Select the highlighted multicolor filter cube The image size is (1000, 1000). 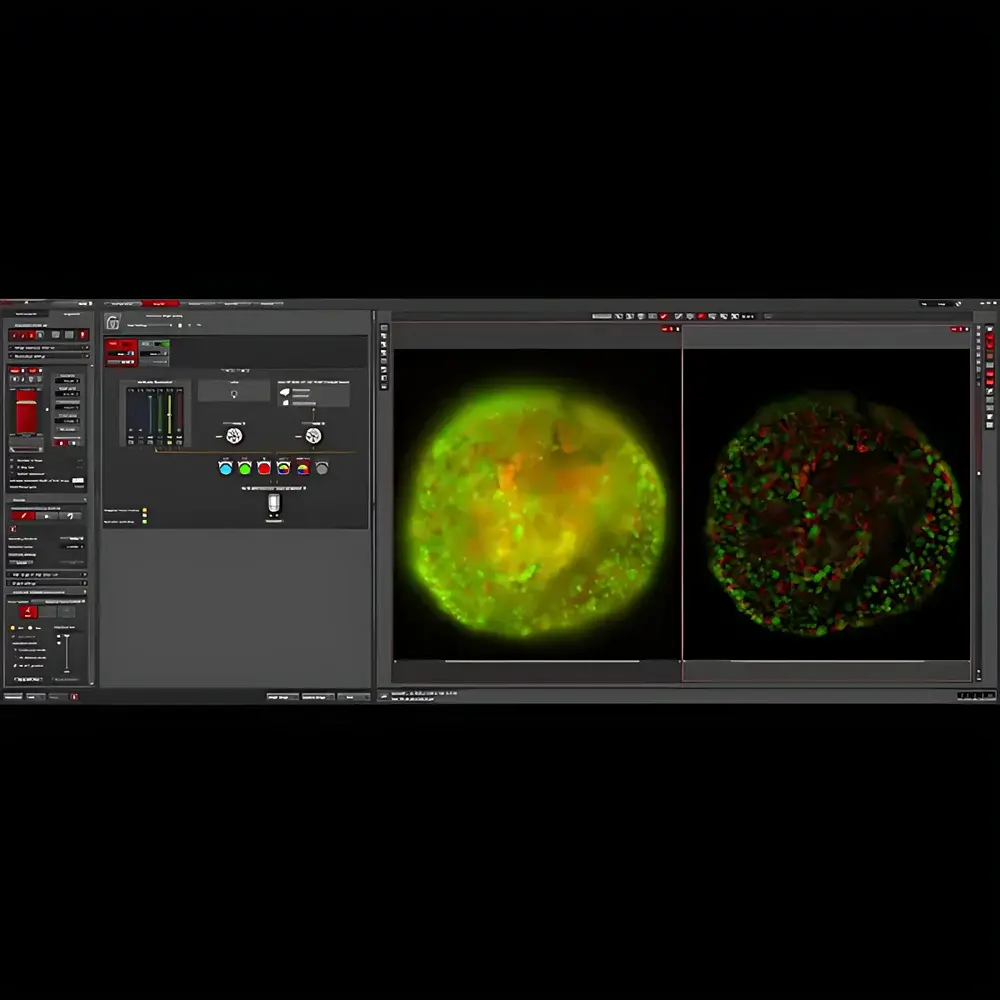tap(303, 468)
